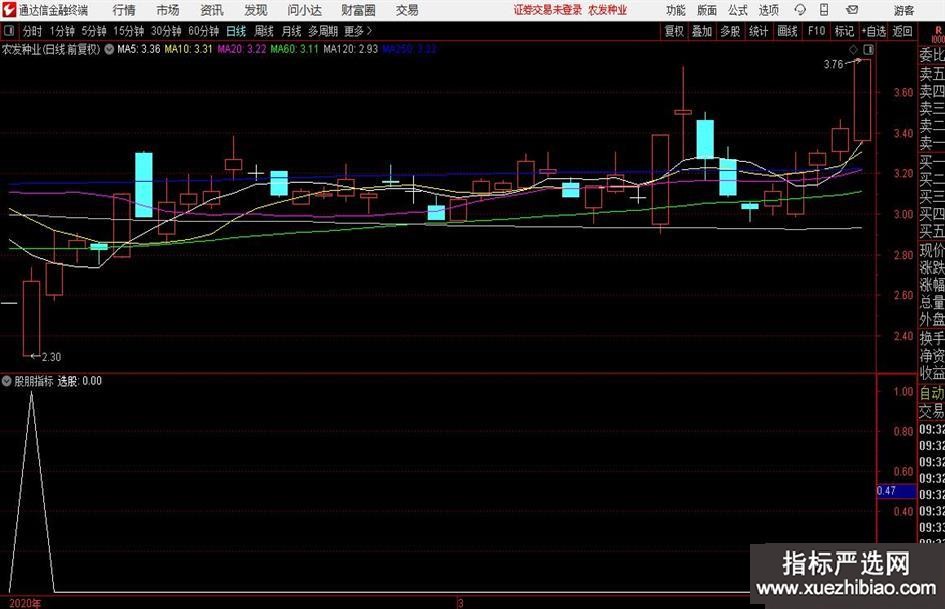The height and width of the screenshot is (609, 945).
Task: Click the 多股 multi-stock button
Action: (730, 31)
